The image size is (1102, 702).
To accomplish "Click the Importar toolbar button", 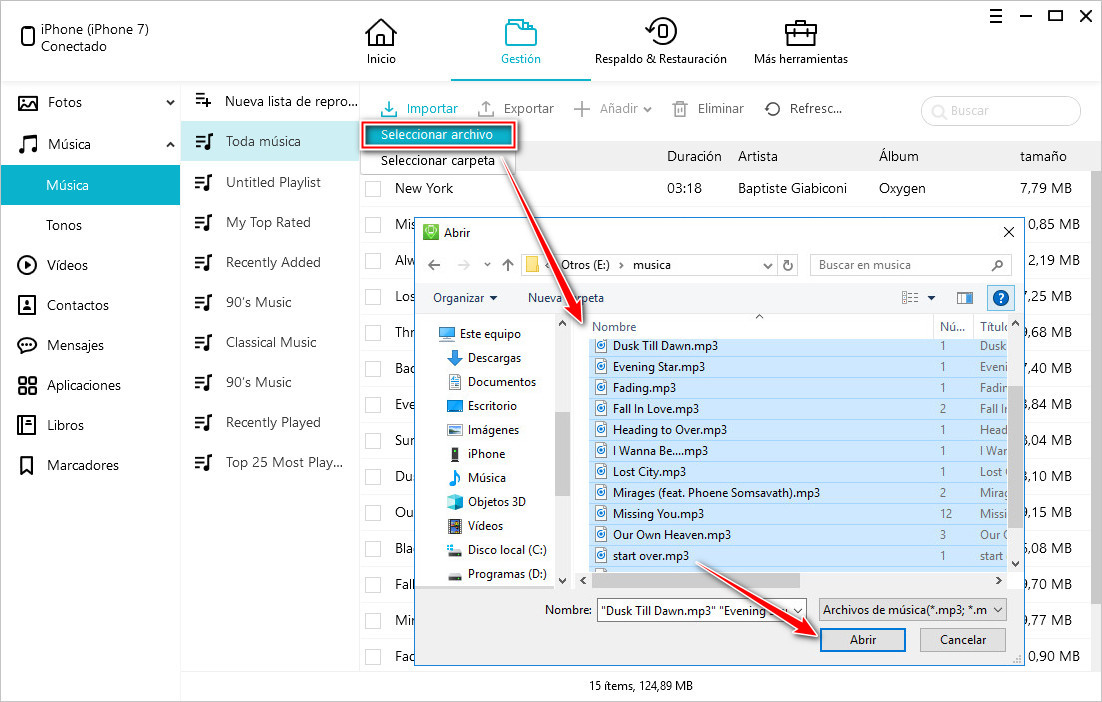I will (x=419, y=109).
